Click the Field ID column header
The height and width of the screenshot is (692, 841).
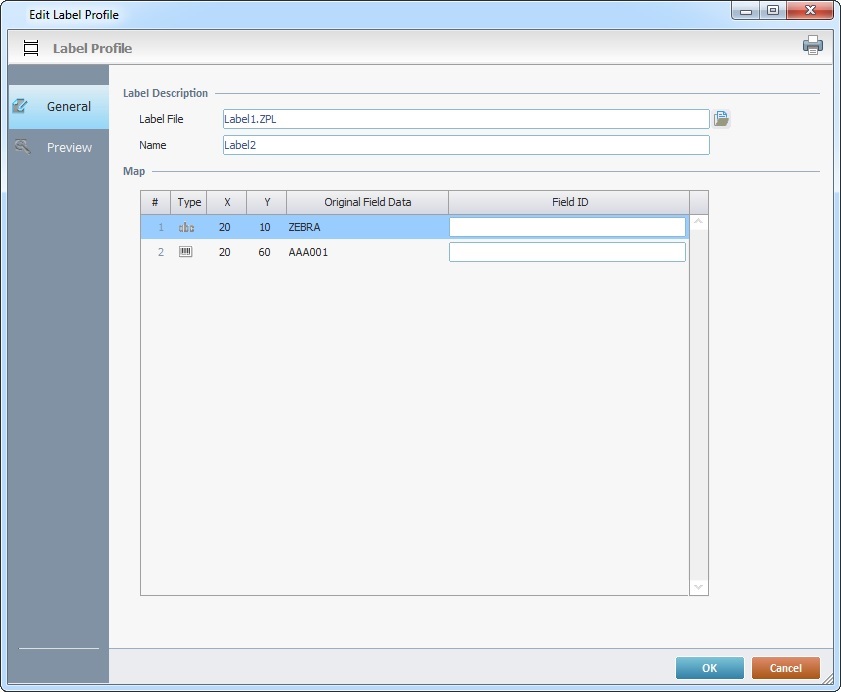click(569, 202)
